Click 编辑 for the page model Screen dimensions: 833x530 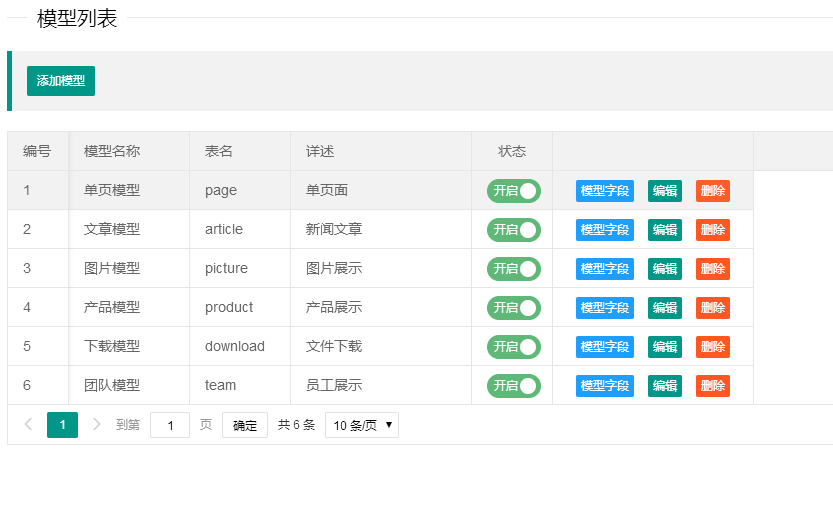(664, 191)
